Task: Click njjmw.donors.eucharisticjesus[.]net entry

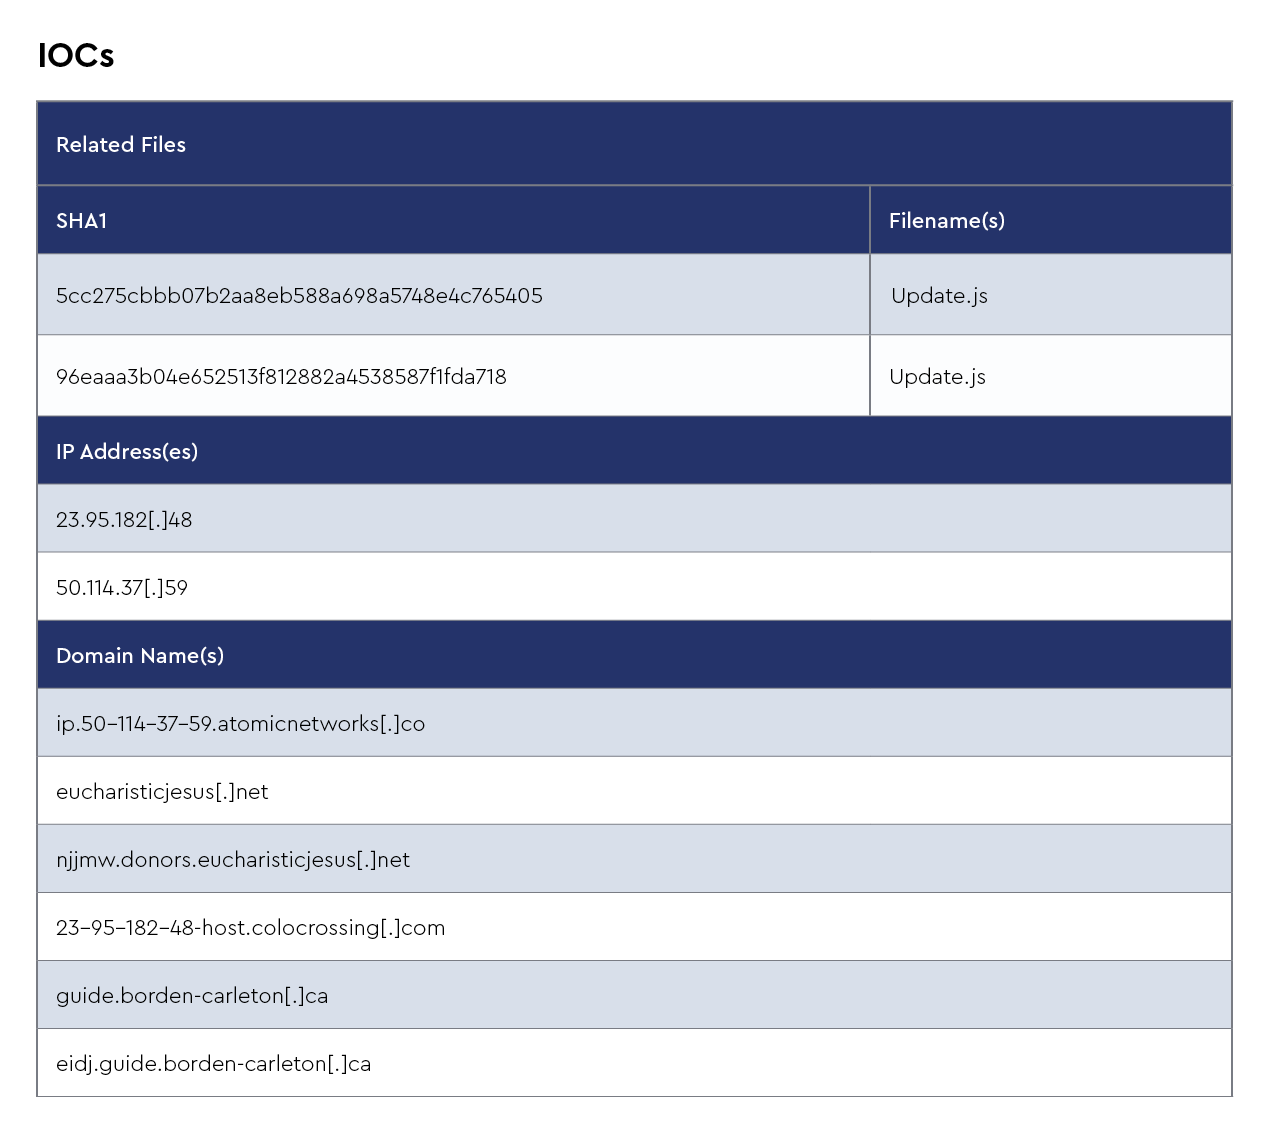Action: tap(233, 860)
